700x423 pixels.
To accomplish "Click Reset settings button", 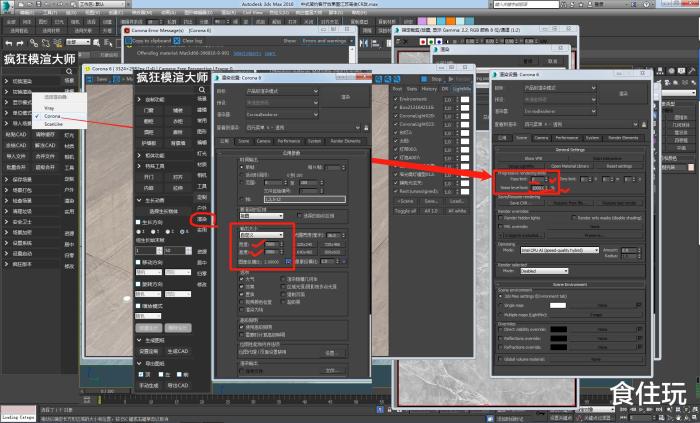I will (x=619, y=166).
